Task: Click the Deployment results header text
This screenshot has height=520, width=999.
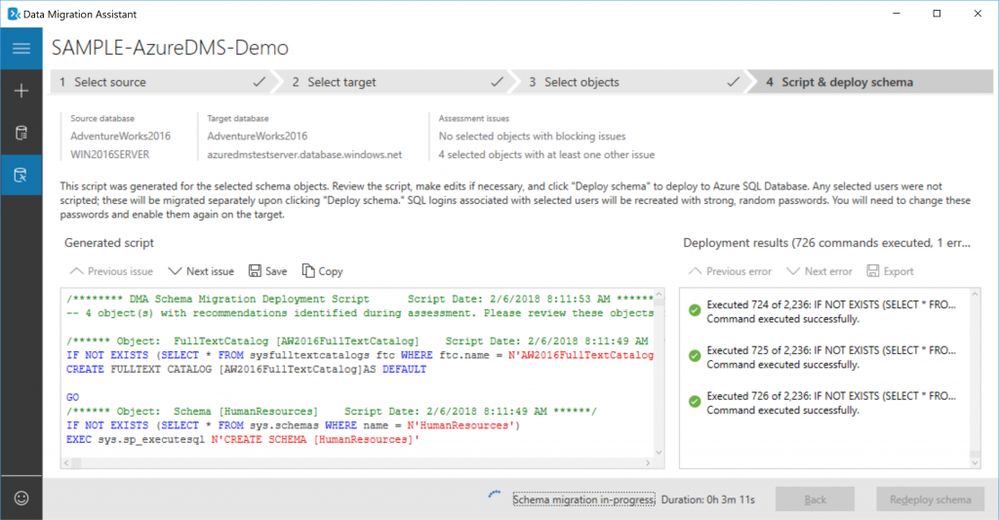Action: point(827,243)
